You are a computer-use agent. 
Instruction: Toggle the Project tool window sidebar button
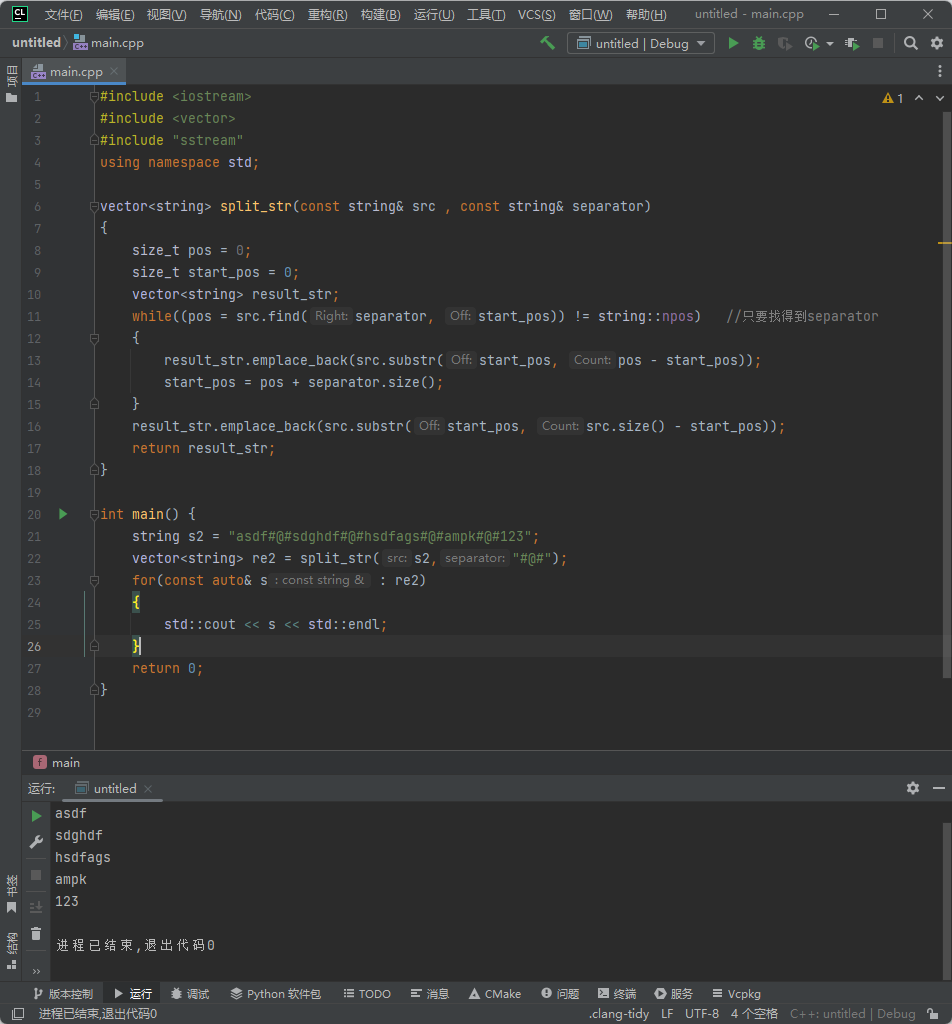click(11, 82)
